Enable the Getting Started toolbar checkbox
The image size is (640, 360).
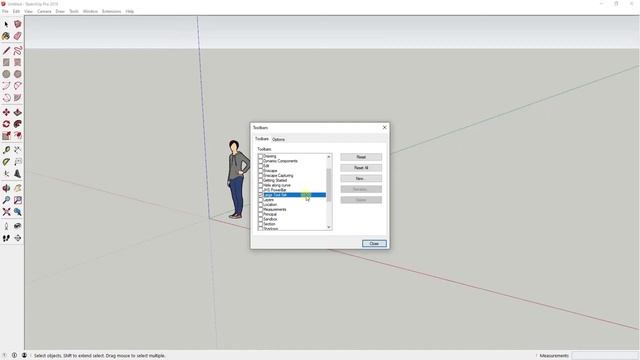(260, 180)
